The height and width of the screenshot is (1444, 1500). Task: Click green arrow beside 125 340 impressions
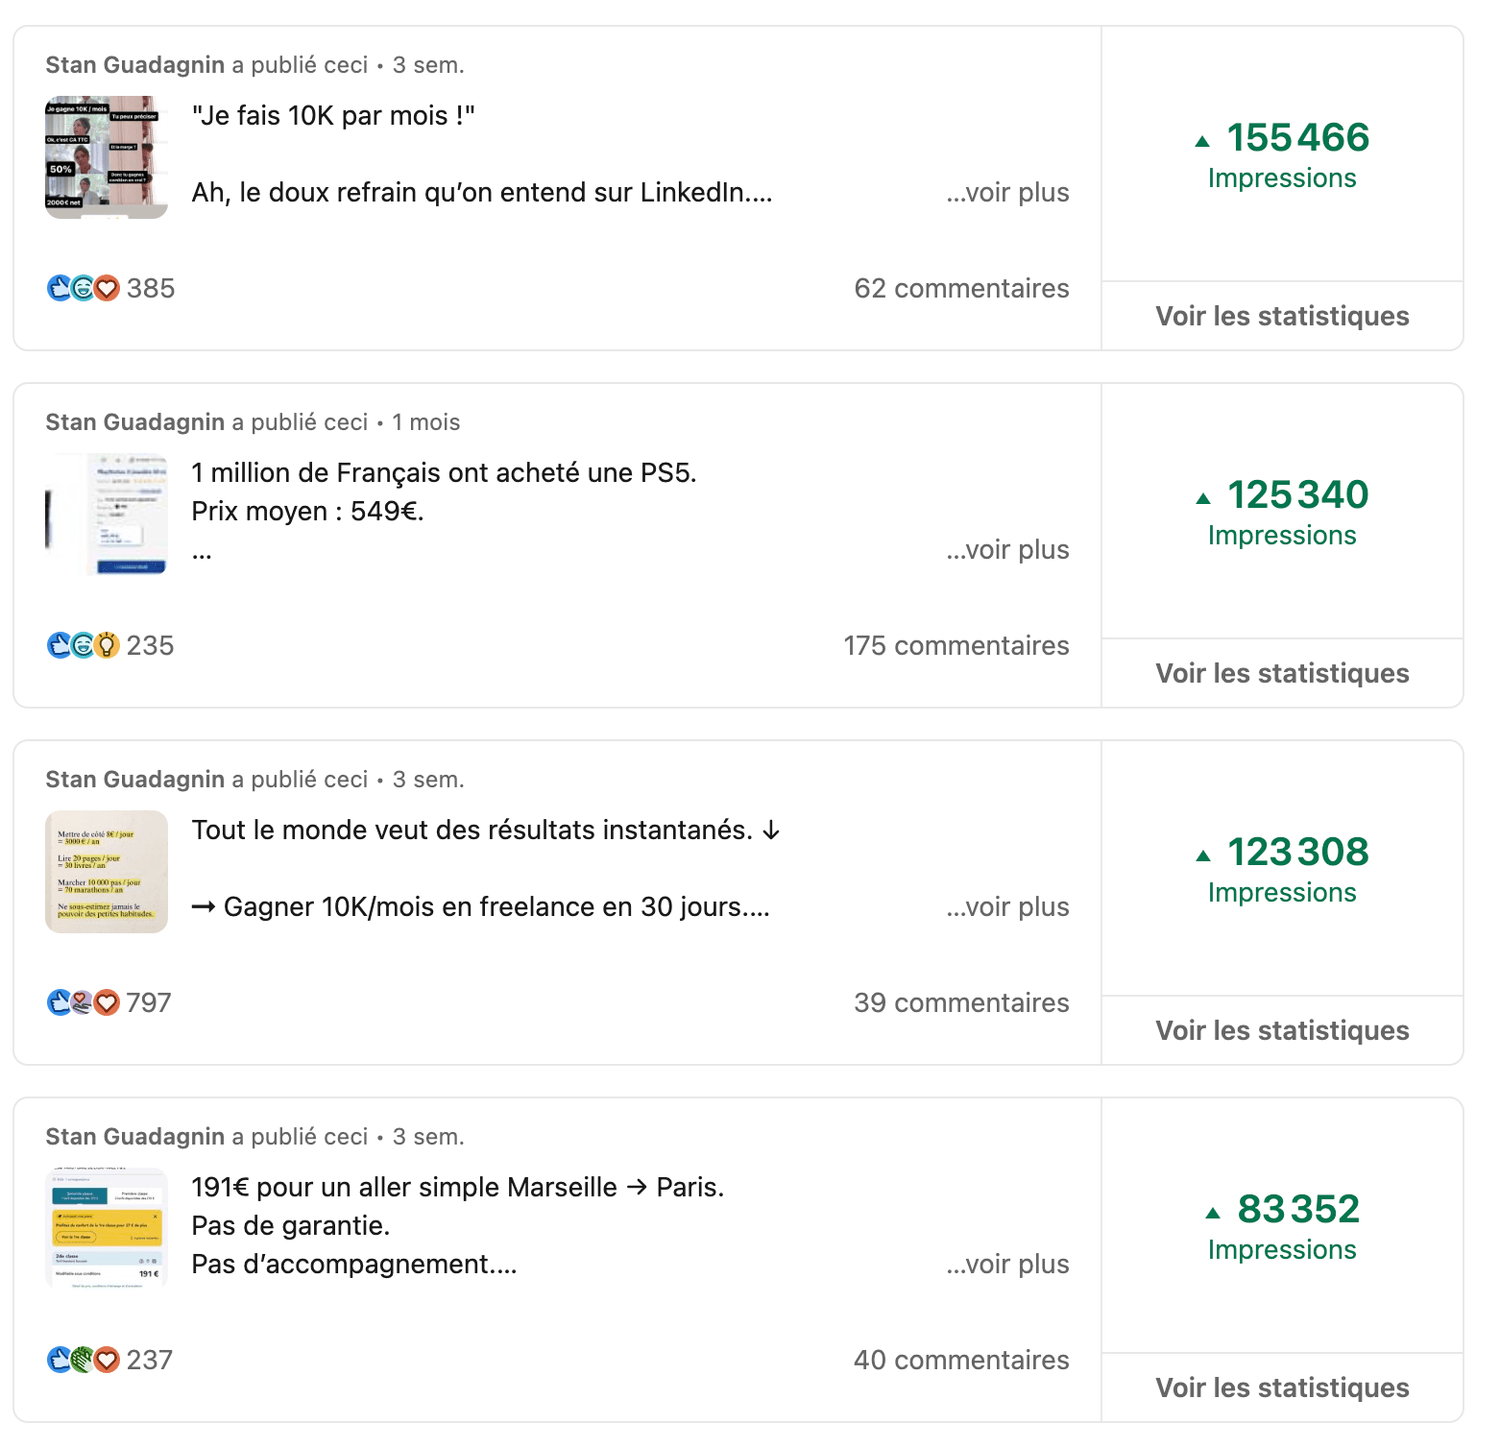tap(1203, 499)
